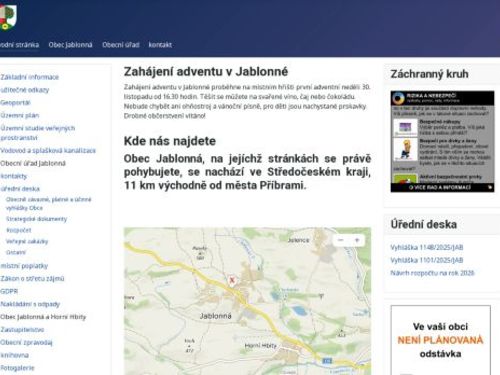This screenshot has width=500, height=375.
Task: Open Zastupitelstvo sidebar link
Action: (22, 329)
